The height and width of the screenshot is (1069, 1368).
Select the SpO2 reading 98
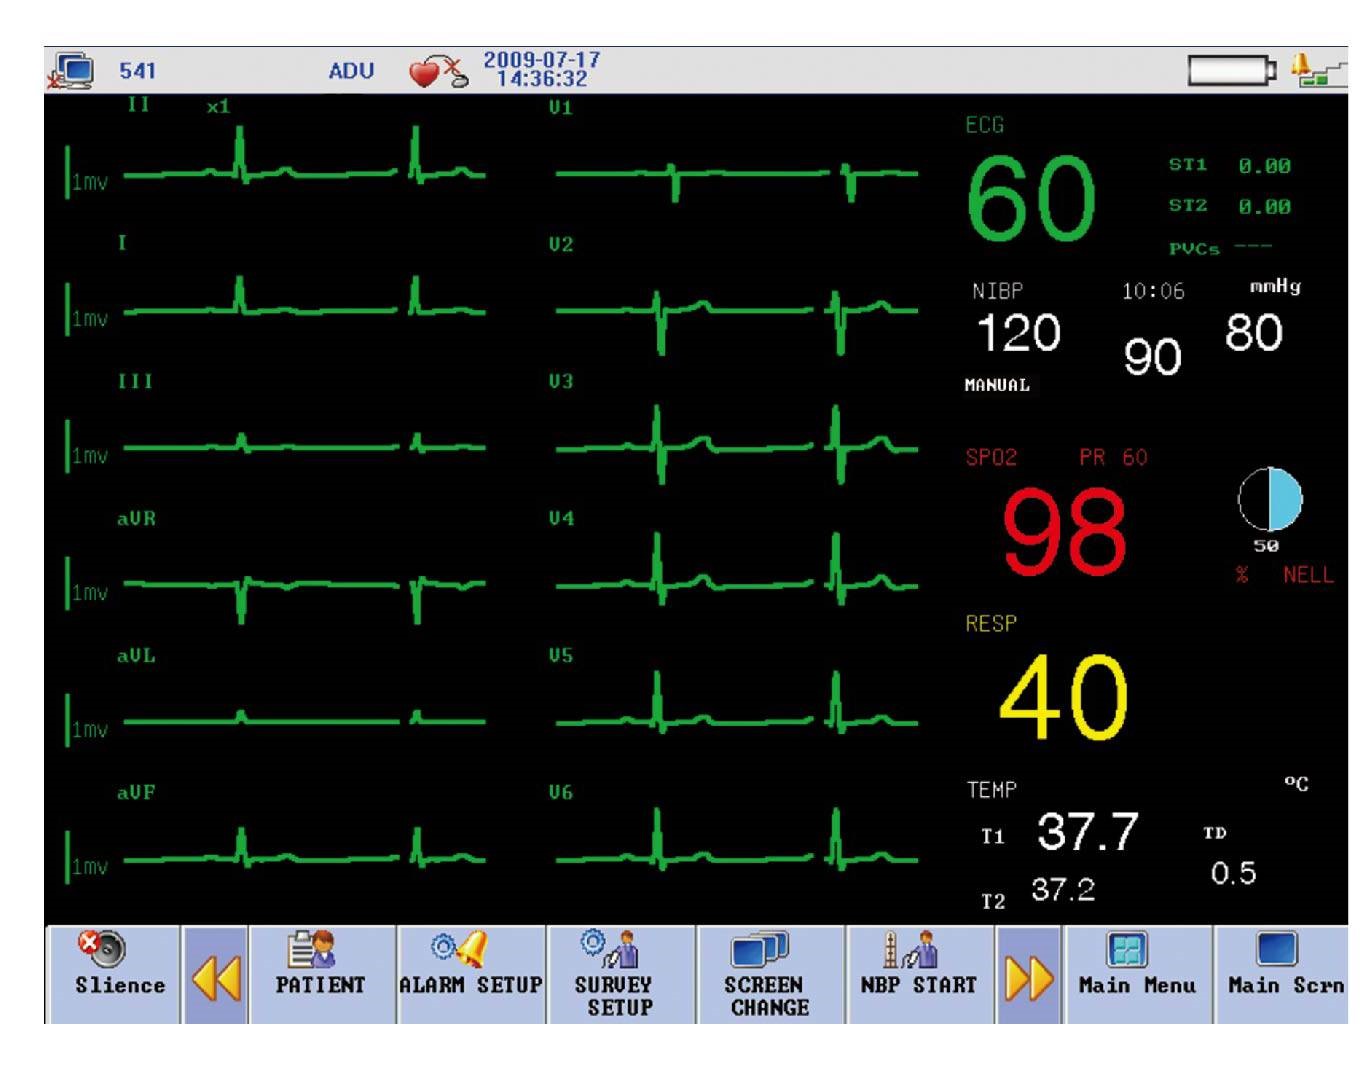point(1064,532)
